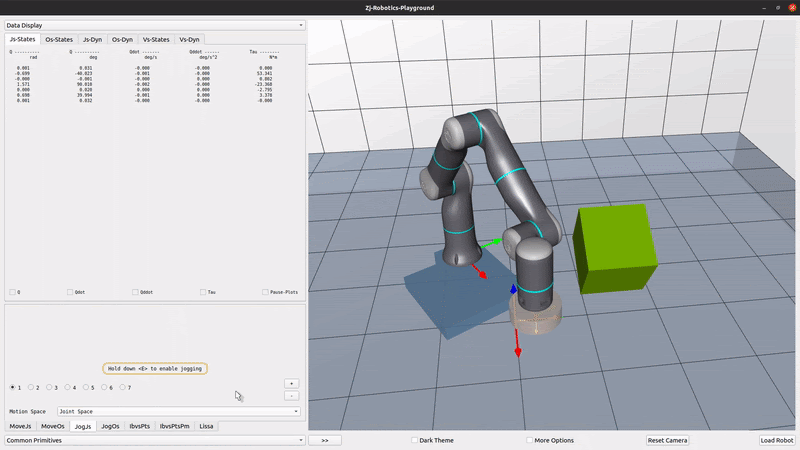Click the minus jog decrement button
This screenshot has height=450, width=800.
click(291, 395)
